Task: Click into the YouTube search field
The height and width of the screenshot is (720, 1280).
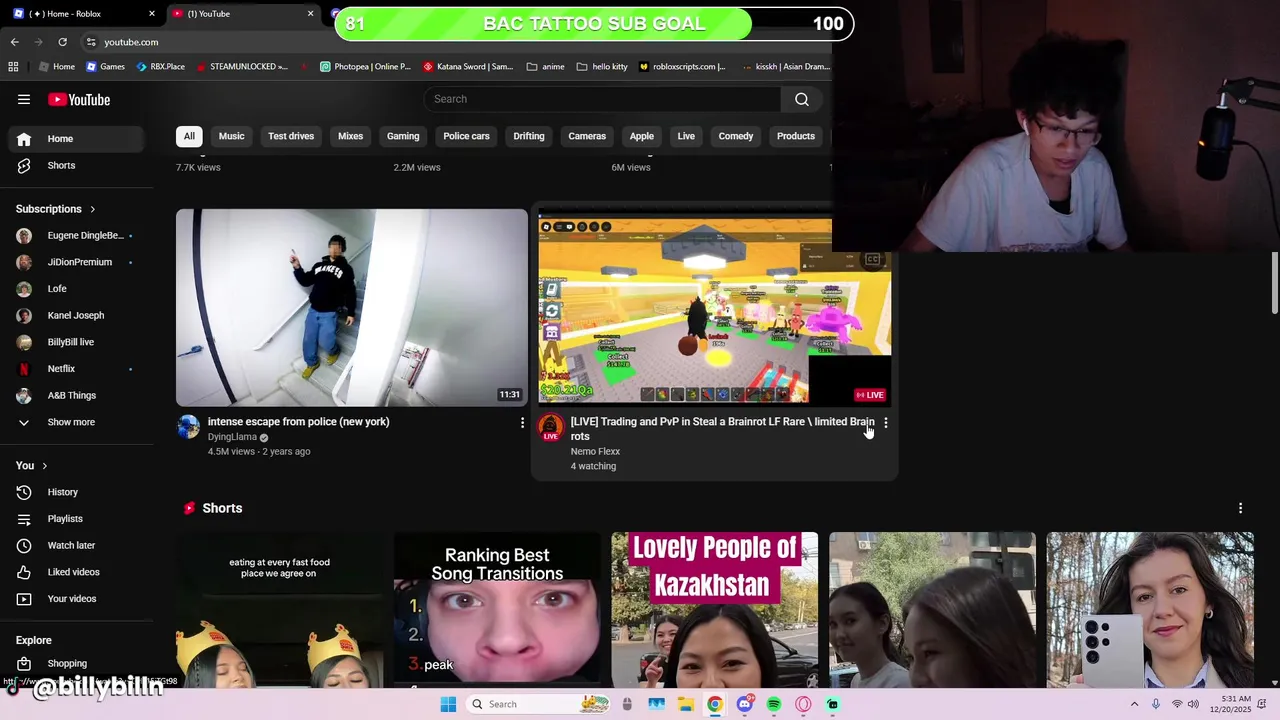Action: pos(602,99)
